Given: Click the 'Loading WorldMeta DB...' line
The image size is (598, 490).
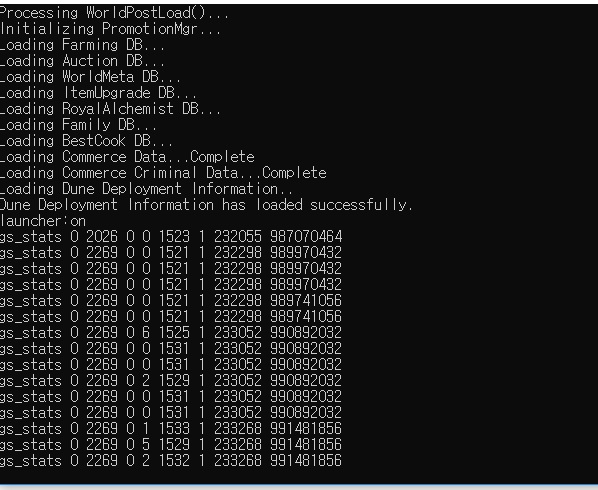Looking at the screenshot, I should pyautogui.click(x=90, y=77).
